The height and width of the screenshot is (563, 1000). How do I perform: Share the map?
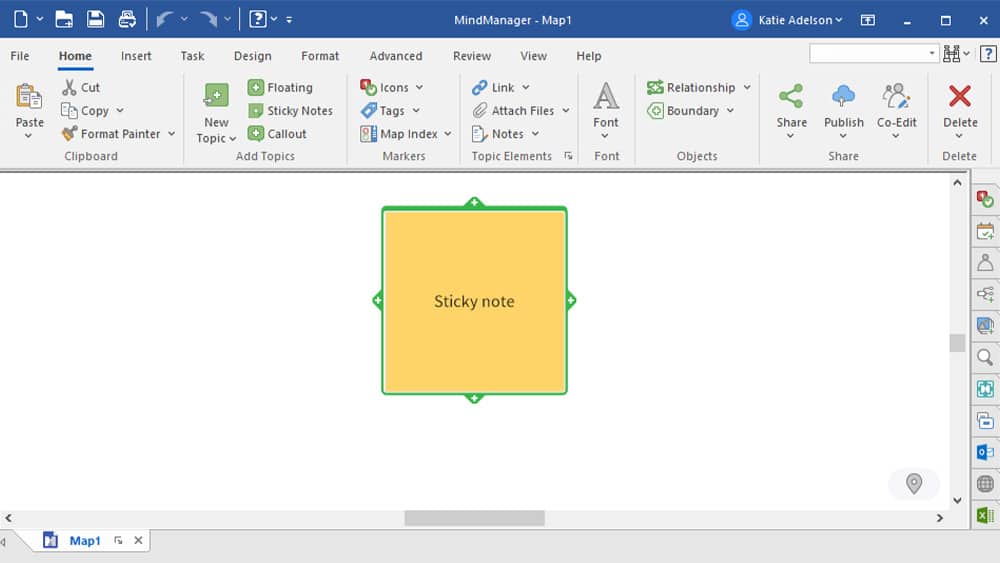pyautogui.click(x=791, y=106)
